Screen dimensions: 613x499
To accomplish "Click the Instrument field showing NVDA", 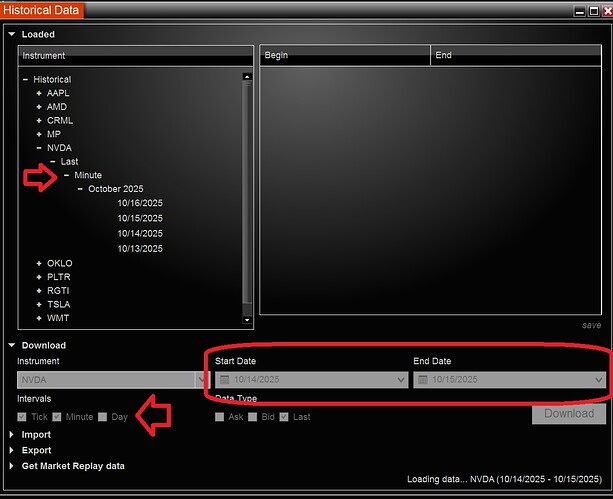I will [105, 380].
